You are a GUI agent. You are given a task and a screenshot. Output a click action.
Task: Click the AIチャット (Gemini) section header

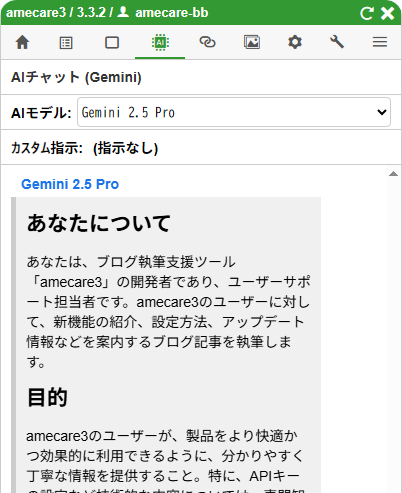76,77
